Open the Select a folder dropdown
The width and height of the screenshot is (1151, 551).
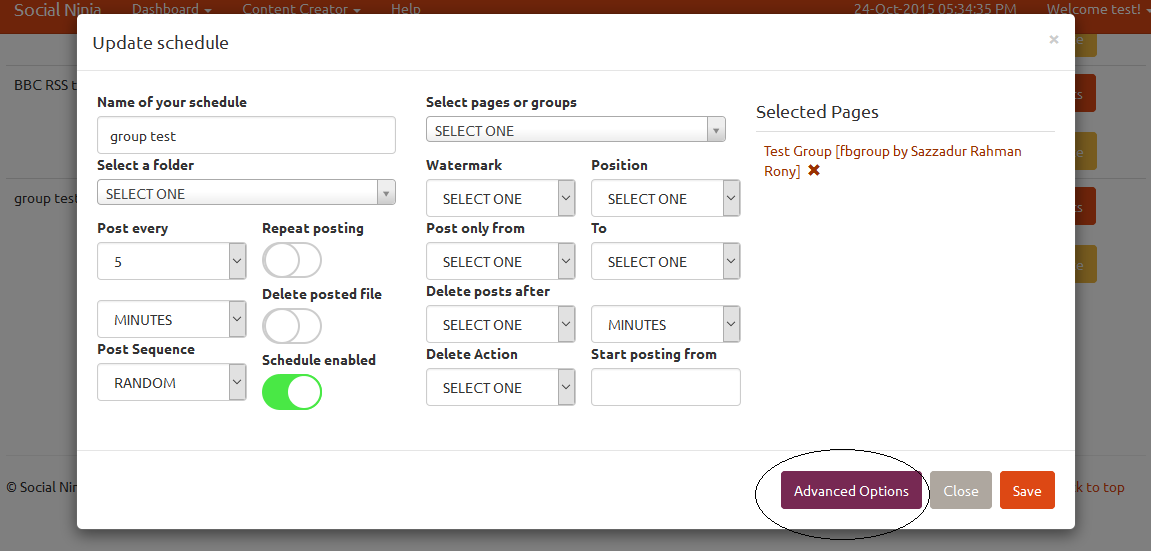246,193
